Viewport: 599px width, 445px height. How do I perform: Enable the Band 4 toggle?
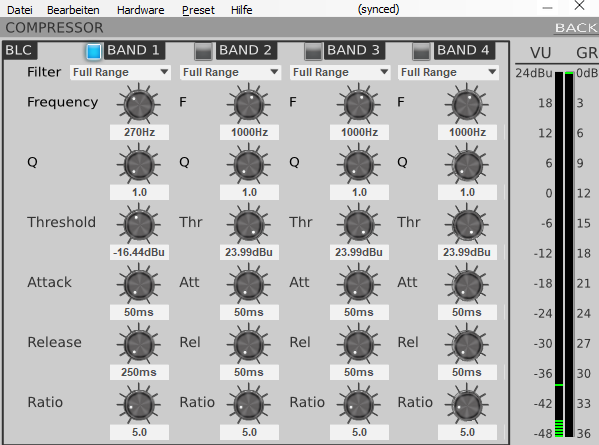pyautogui.click(x=421, y=51)
